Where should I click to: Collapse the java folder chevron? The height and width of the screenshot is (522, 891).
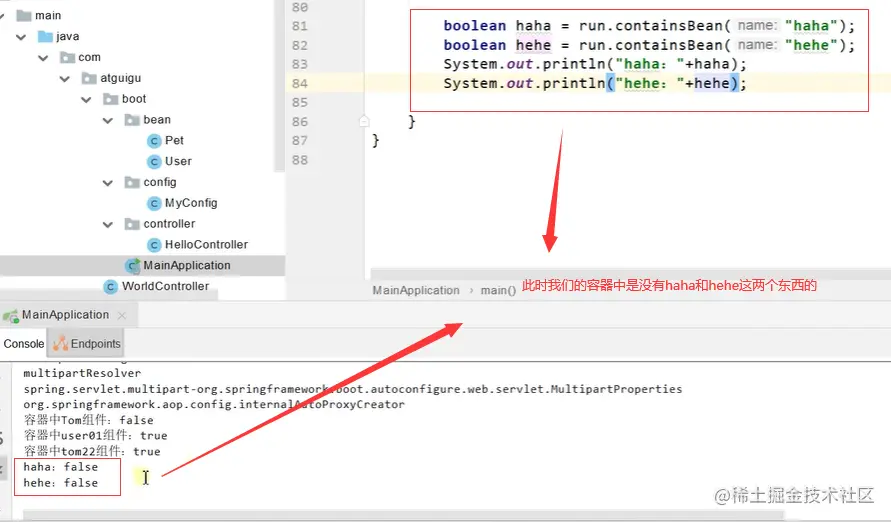(x=22, y=37)
